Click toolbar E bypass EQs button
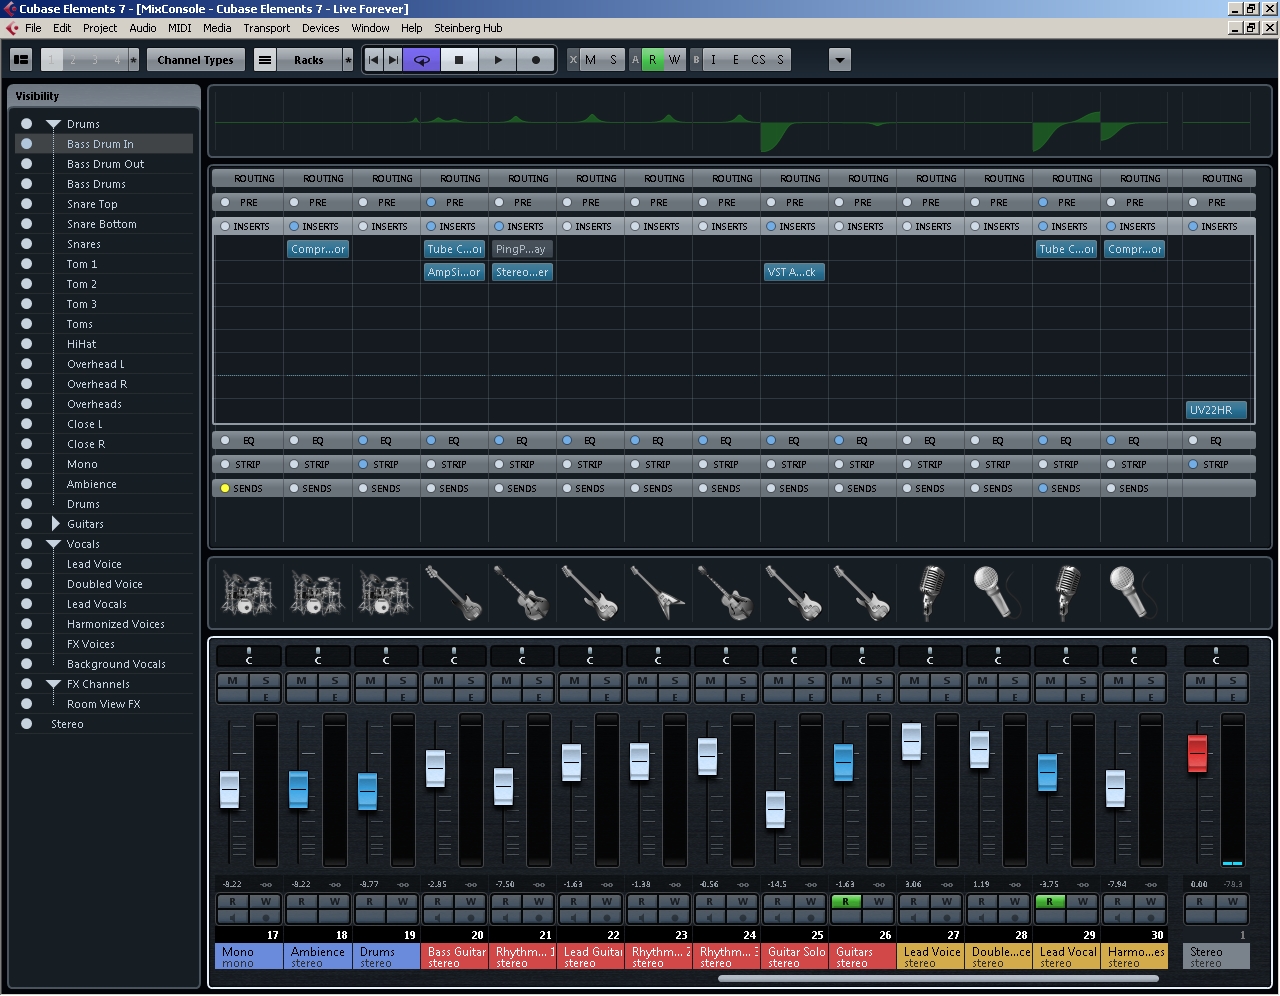 [736, 60]
